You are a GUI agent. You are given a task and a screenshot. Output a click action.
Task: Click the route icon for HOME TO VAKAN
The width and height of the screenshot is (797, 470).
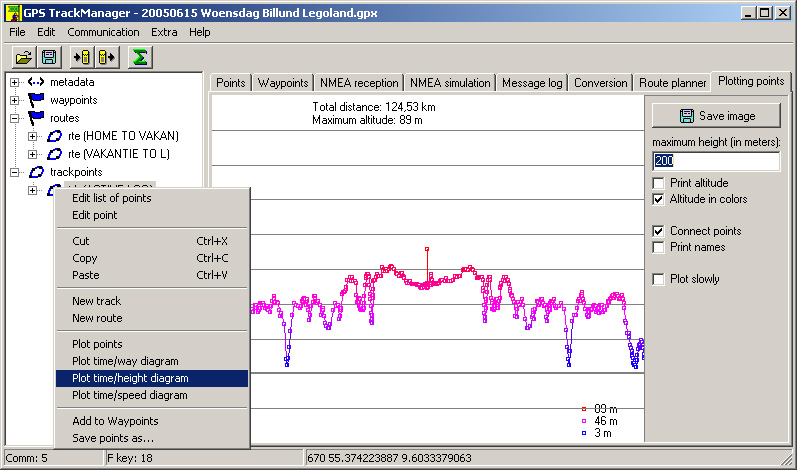(x=55, y=136)
